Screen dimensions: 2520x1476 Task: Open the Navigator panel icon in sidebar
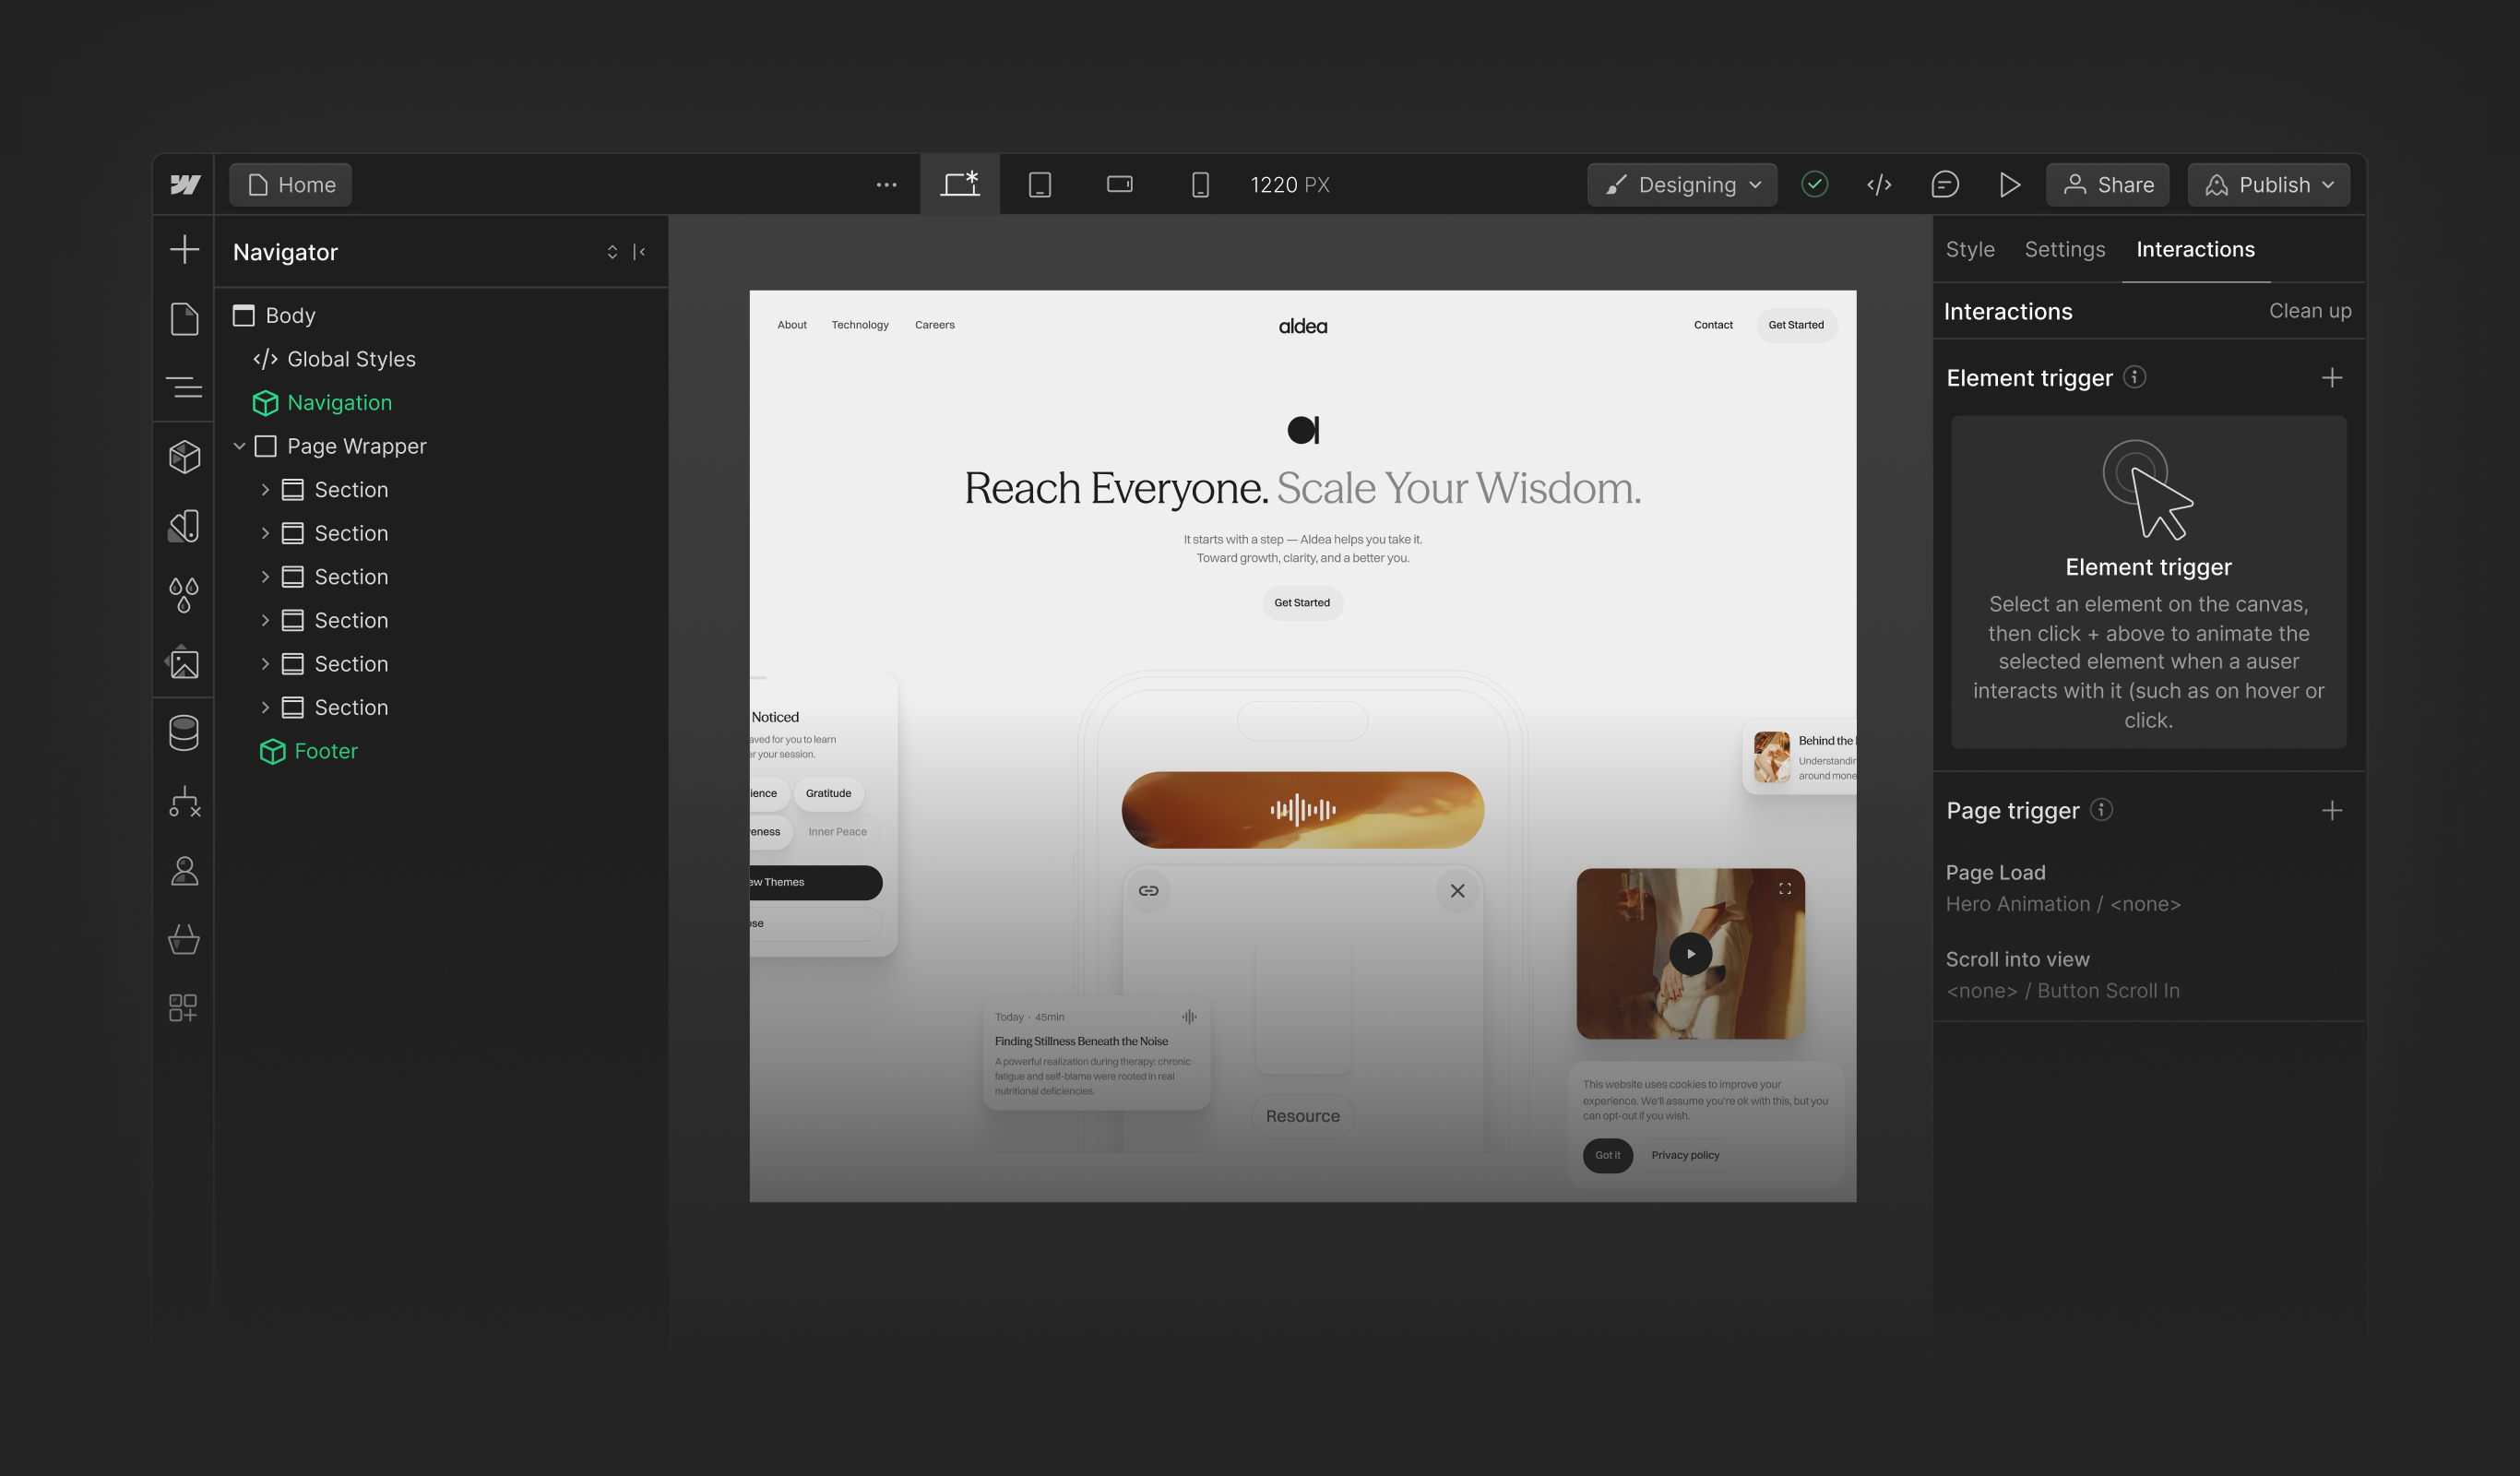[184, 387]
